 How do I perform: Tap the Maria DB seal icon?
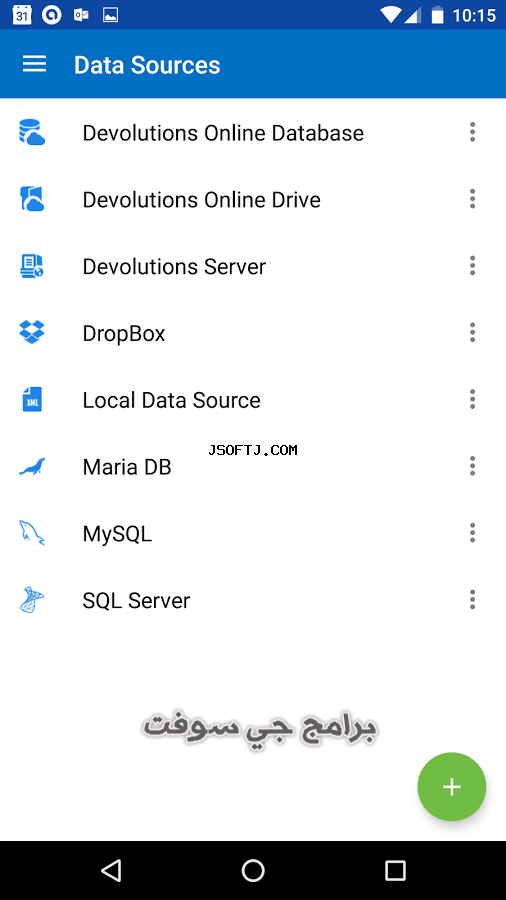click(32, 467)
